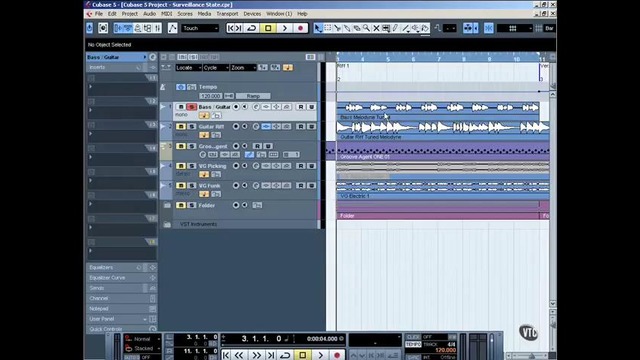Toggle monitor on Guitar Riff track
640x360 pixels.
pyautogui.click(x=244, y=127)
